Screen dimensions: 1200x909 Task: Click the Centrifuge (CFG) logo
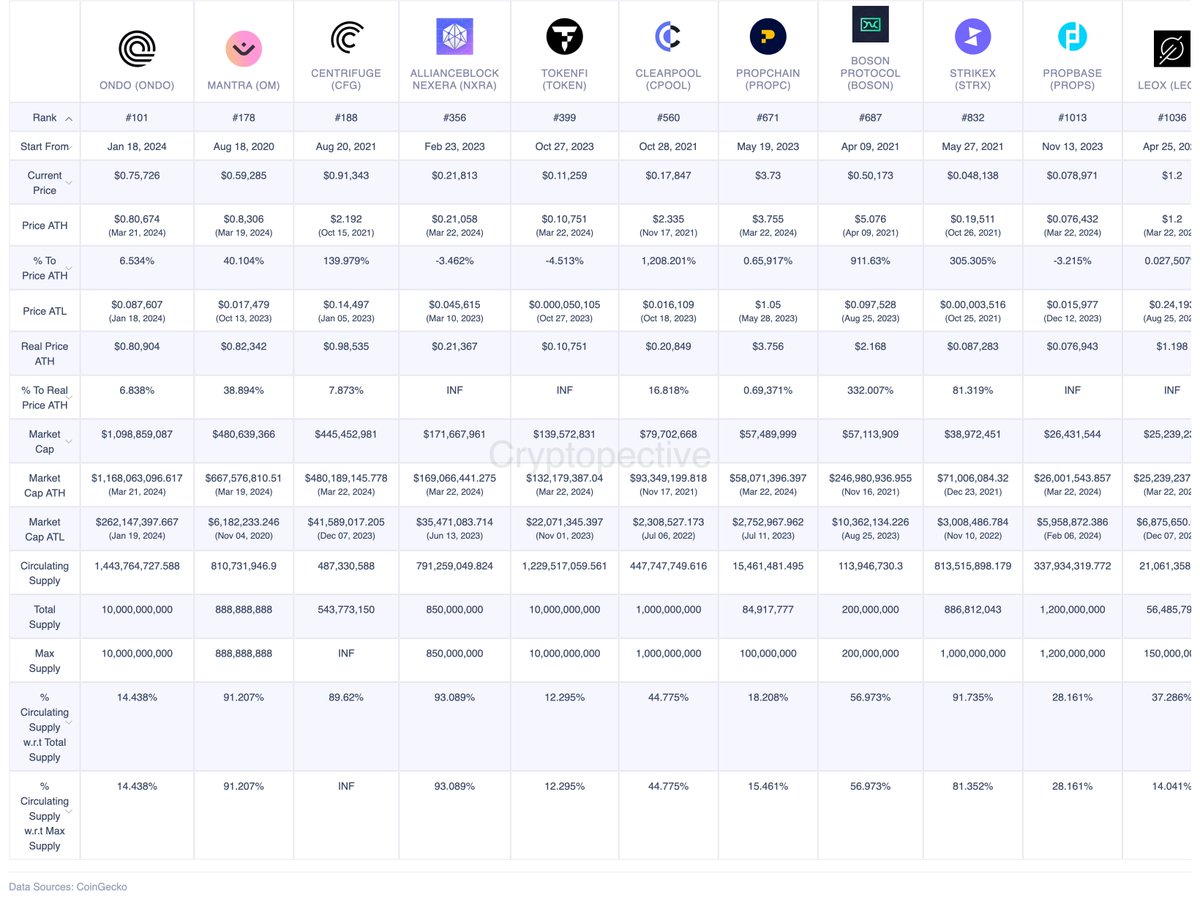click(346, 37)
